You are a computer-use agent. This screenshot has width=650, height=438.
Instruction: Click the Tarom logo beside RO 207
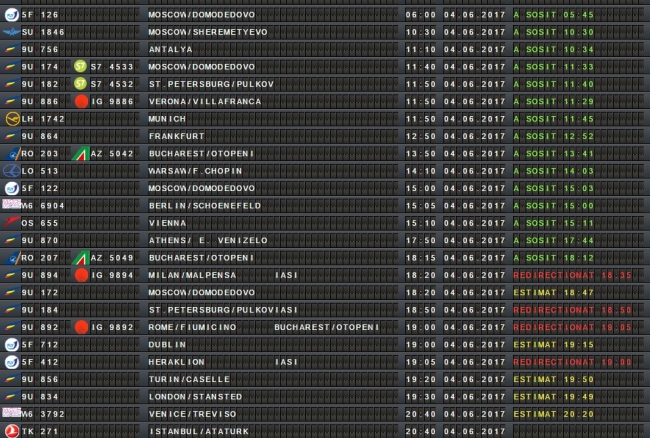12,258
